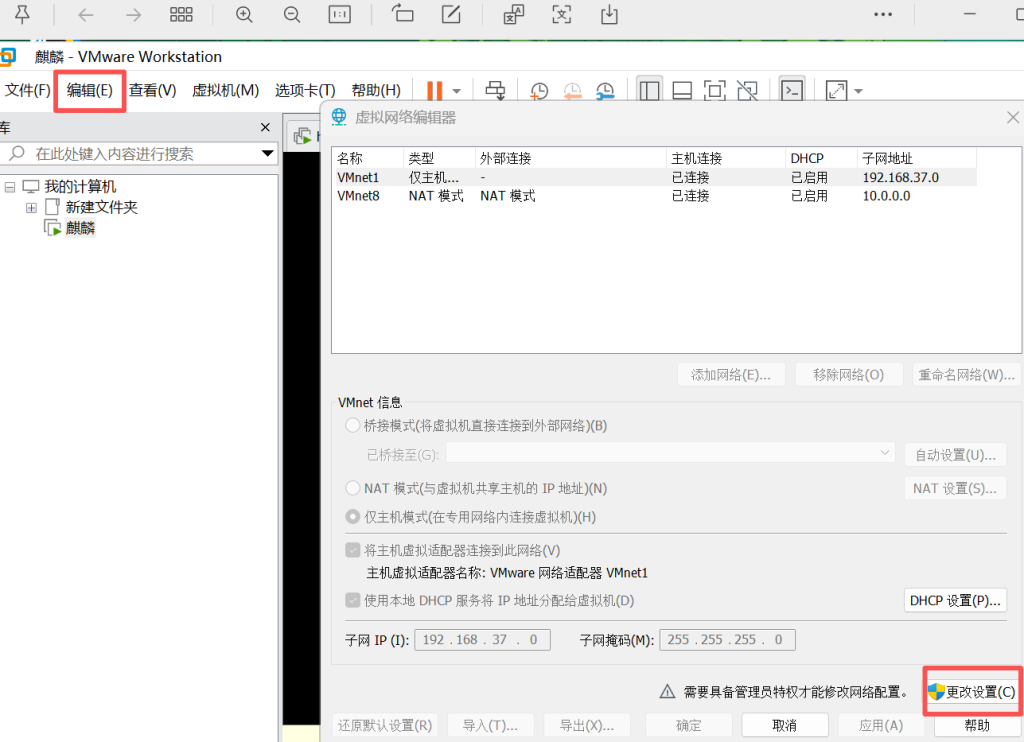Click the 更改设置(C) button

pos(972,692)
